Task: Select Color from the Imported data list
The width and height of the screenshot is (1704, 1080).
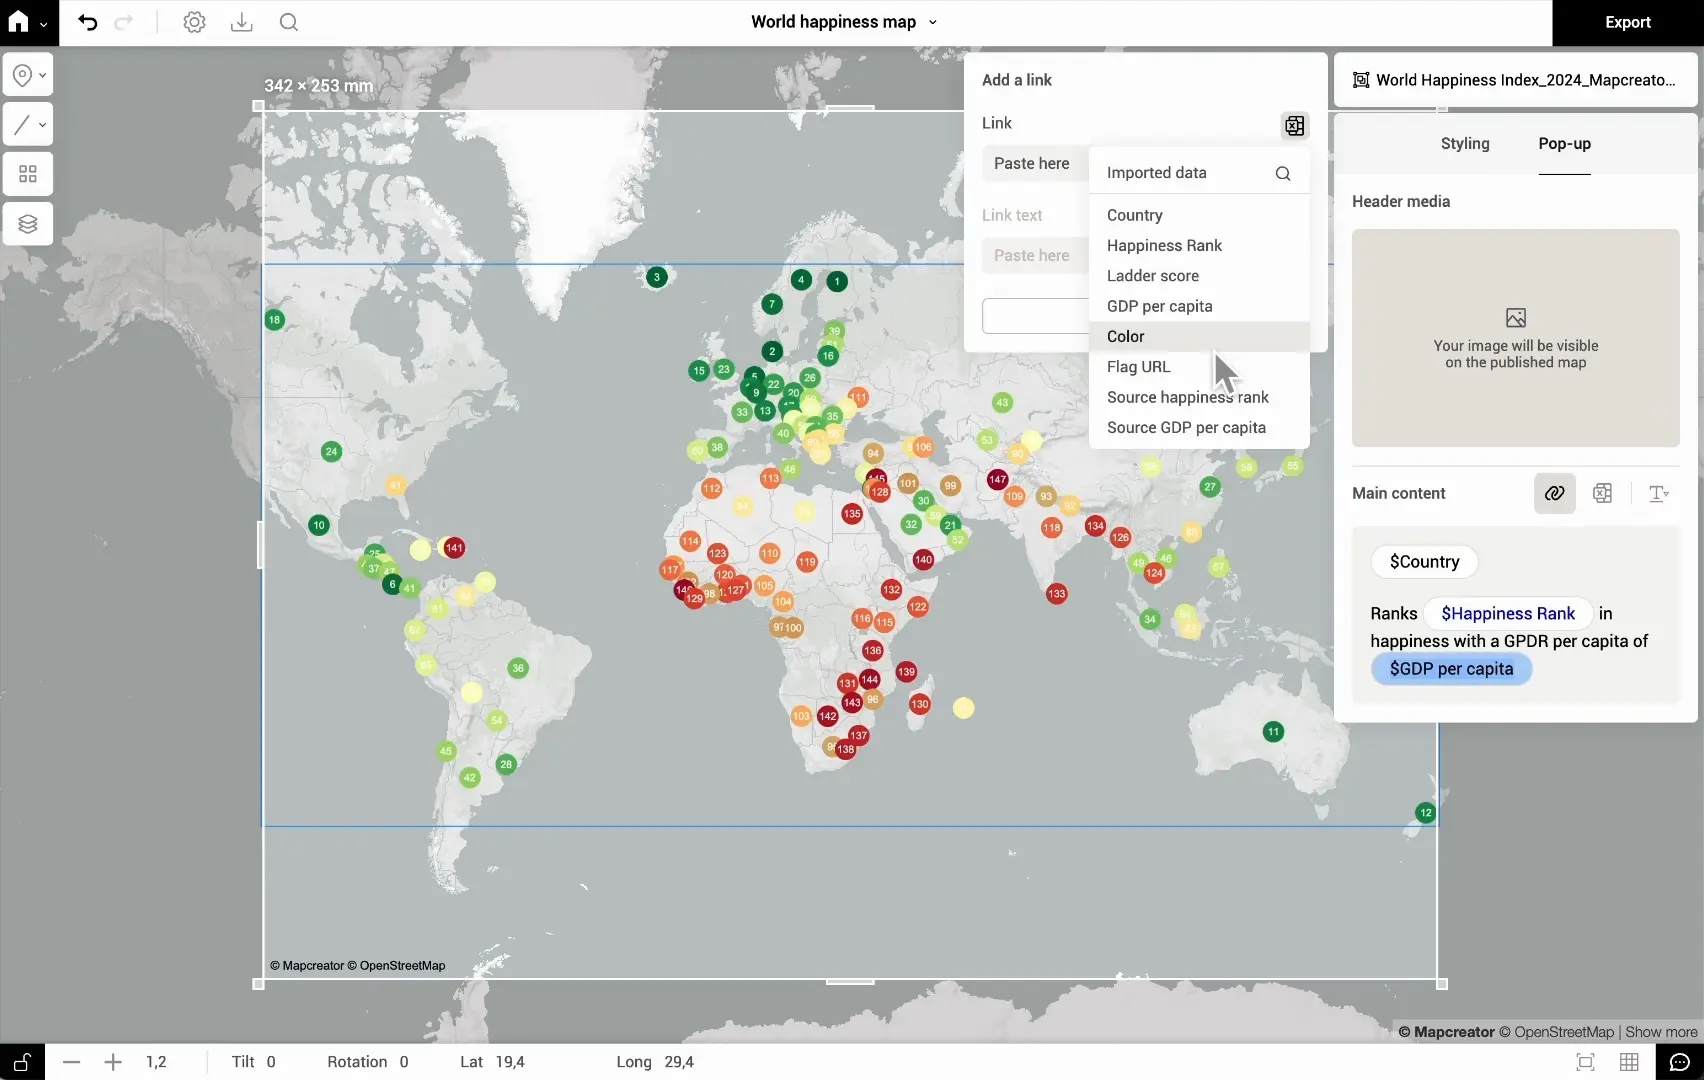Action: coord(1125,336)
